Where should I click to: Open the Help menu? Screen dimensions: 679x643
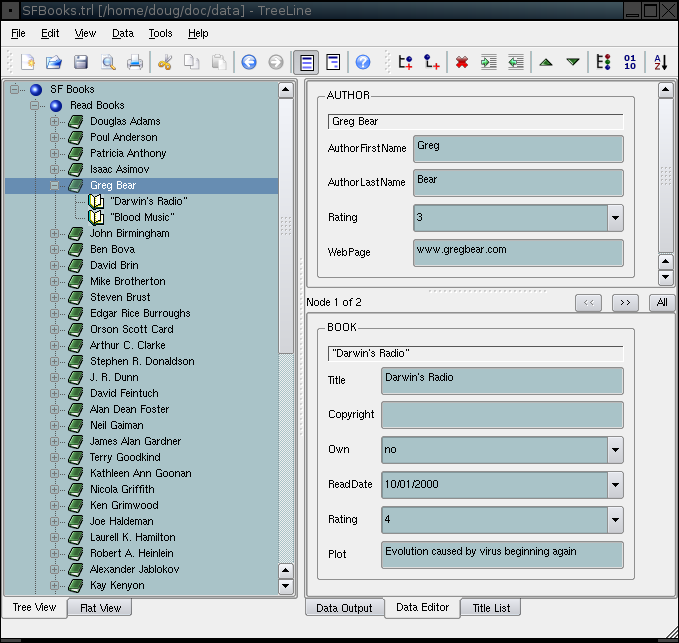point(198,33)
